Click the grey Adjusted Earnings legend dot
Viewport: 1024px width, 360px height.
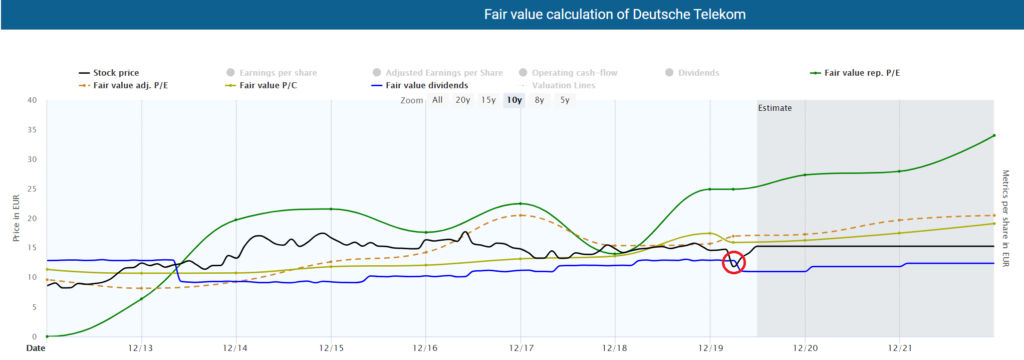coord(376,73)
